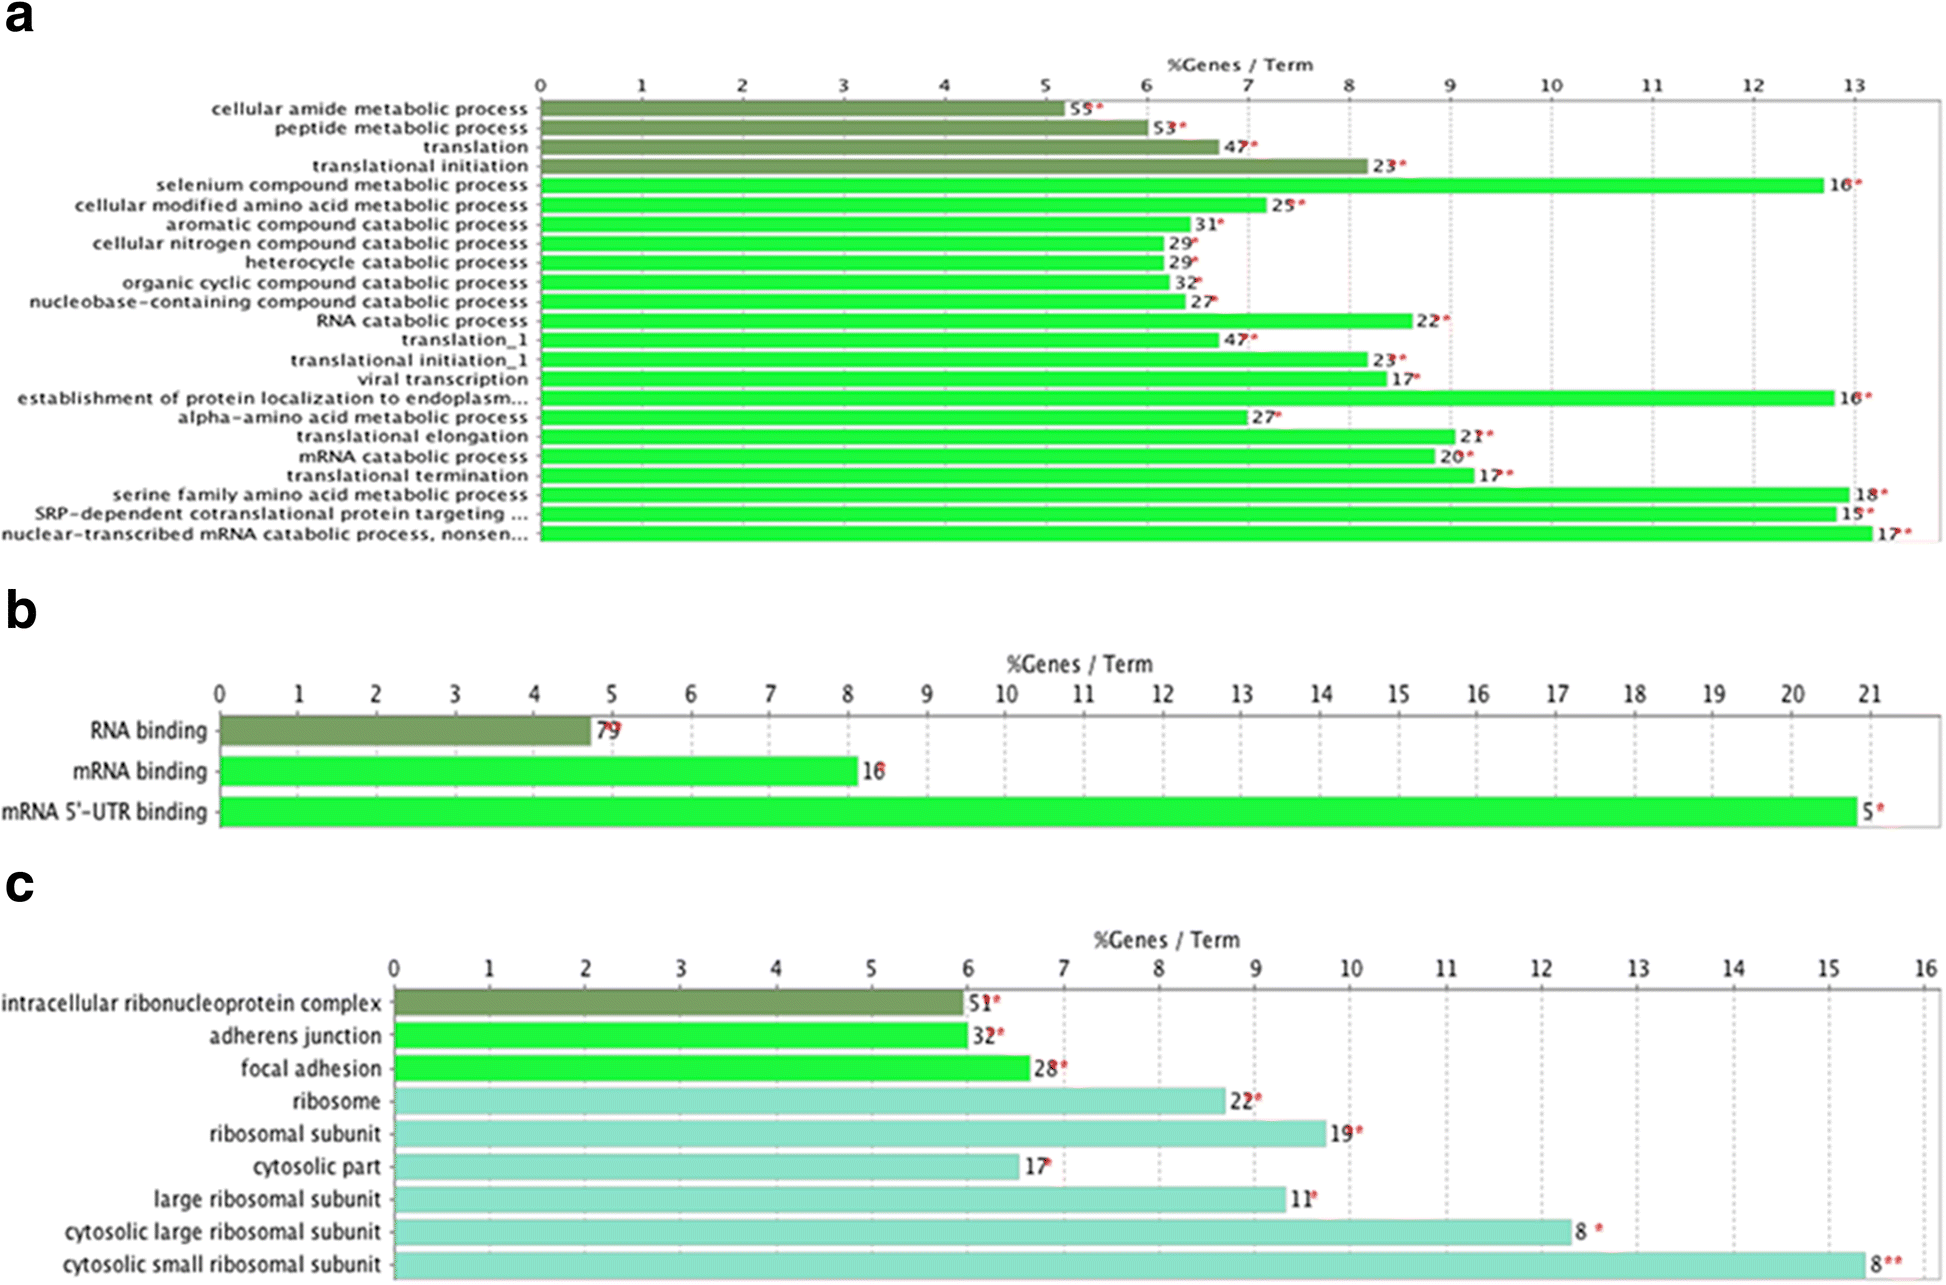The image size is (1946, 1285).
Task: Click the value 79 beside the RNA binding bar
Action: point(608,731)
